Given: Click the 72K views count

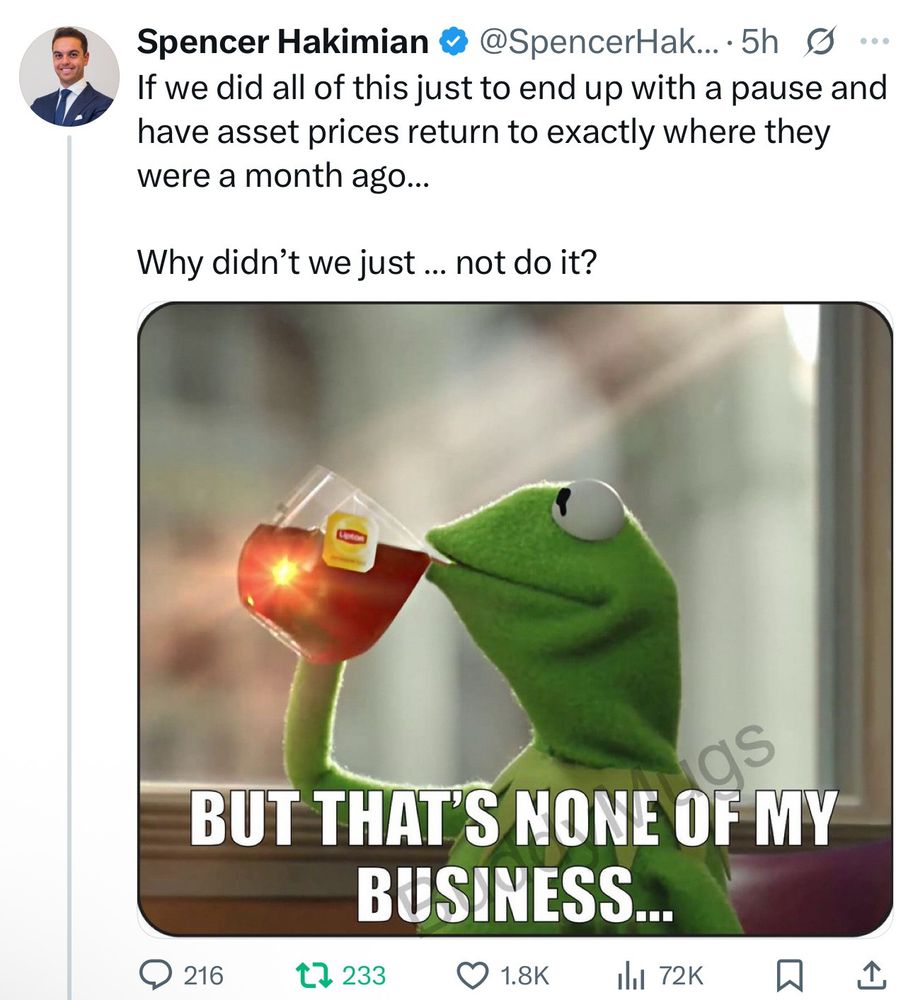Looking at the screenshot, I should click(x=681, y=976).
